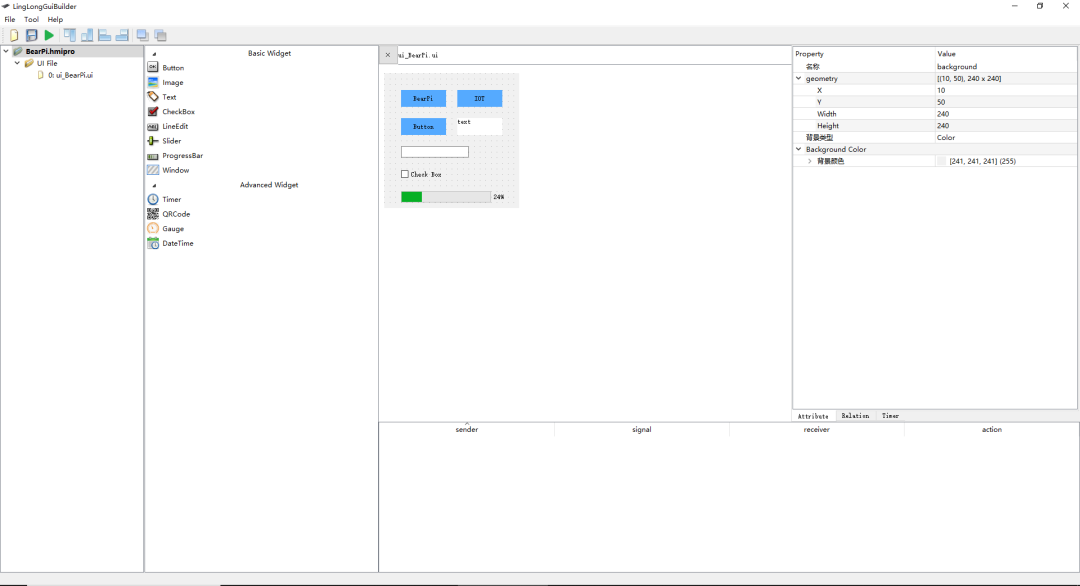This screenshot has width=1080, height=586.
Task: Select the DateTime widget
Action: coord(177,243)
